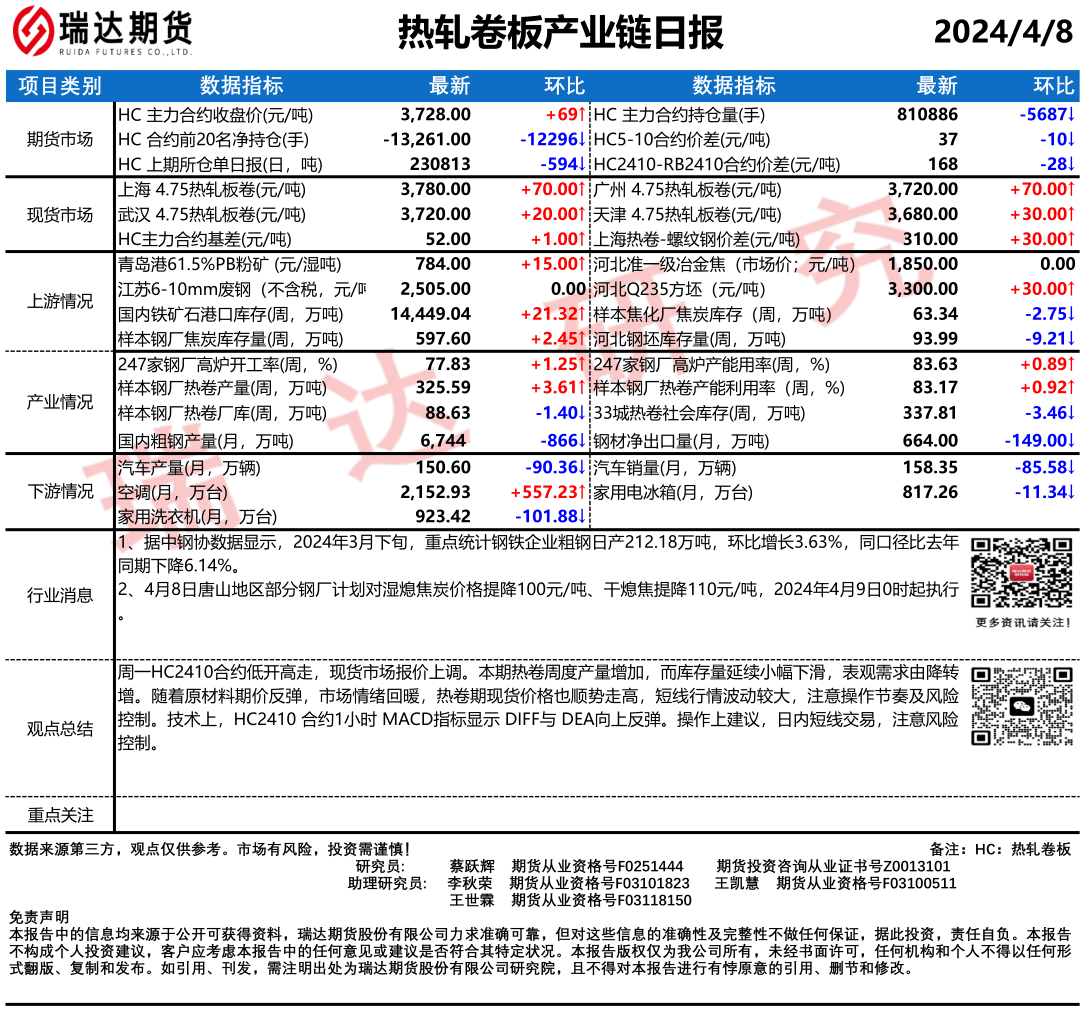The width and height of the screenshot is (1084, 1010).
Task: Click the date 2024/4/8
Action: (x=1003, y=32)
